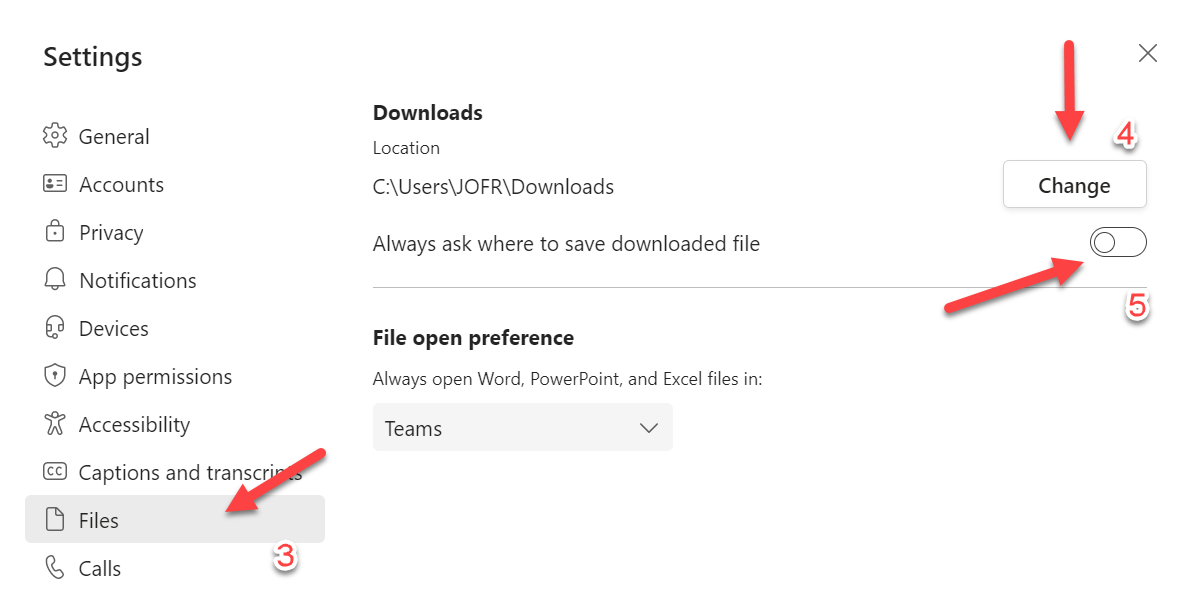The height and width of the screenshot is (598, 1191).
Task: Select the Captions and transcripts CC icon
Action: pyautogui.click(x=56, y=472)
